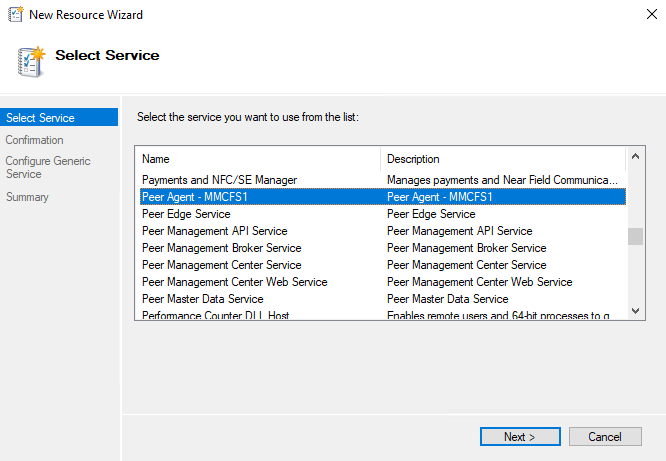Cancel the wizard

coord(605,437)
